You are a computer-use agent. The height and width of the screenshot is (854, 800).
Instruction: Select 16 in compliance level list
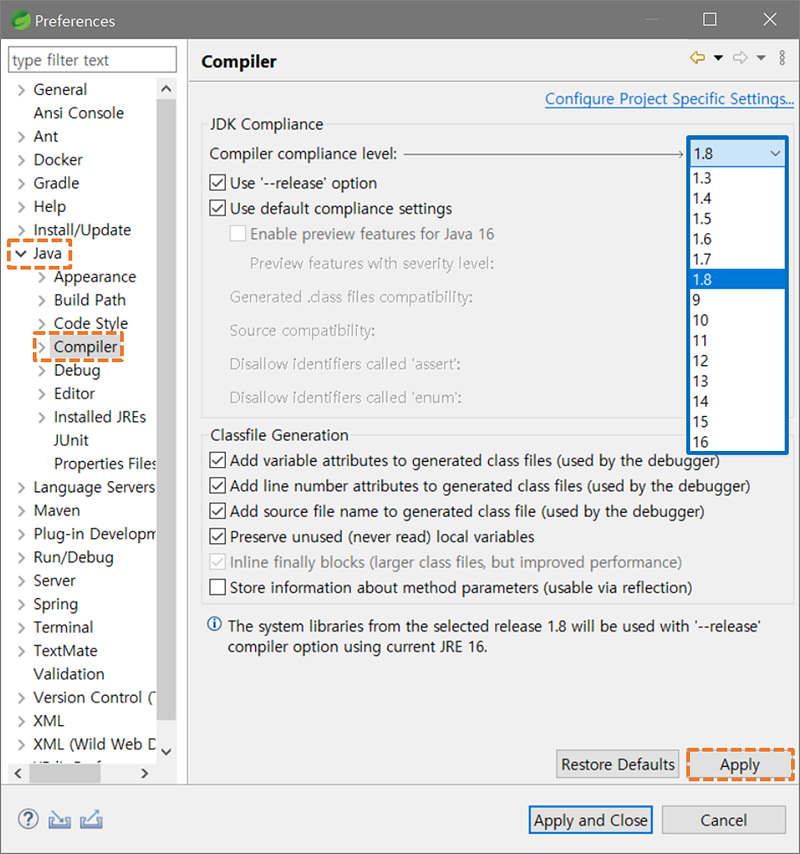pyautogui.click(x=737, y=442)
